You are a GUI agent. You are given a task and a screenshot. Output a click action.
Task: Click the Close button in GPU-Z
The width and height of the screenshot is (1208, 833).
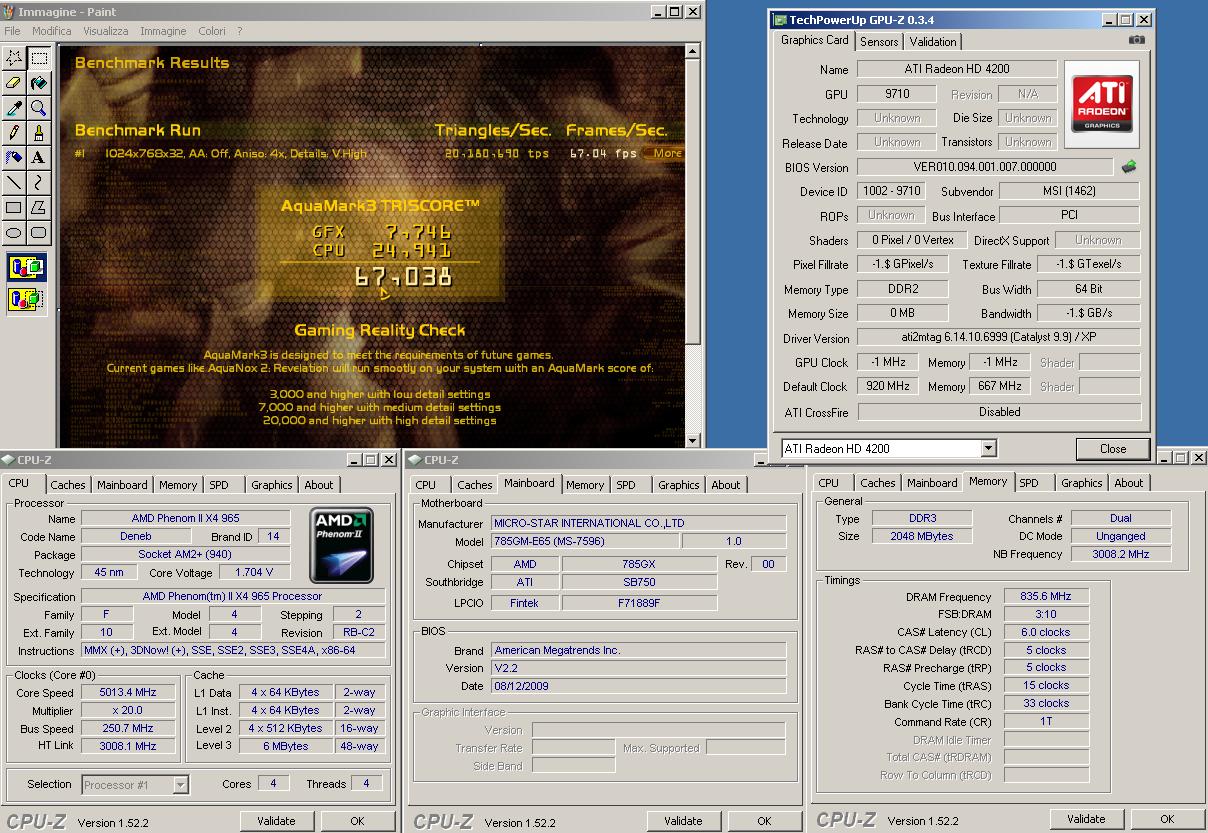(x=1113, y=449)
